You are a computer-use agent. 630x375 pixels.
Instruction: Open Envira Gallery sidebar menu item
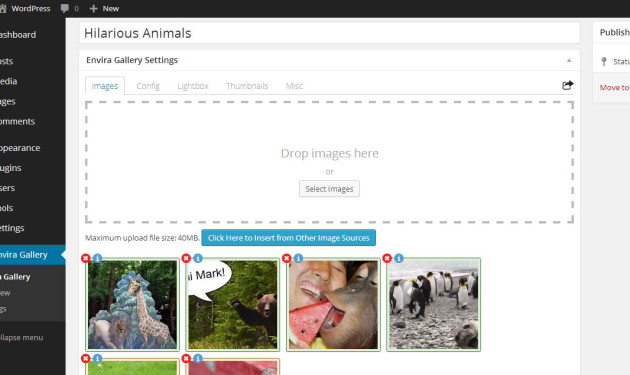point(33,255)
